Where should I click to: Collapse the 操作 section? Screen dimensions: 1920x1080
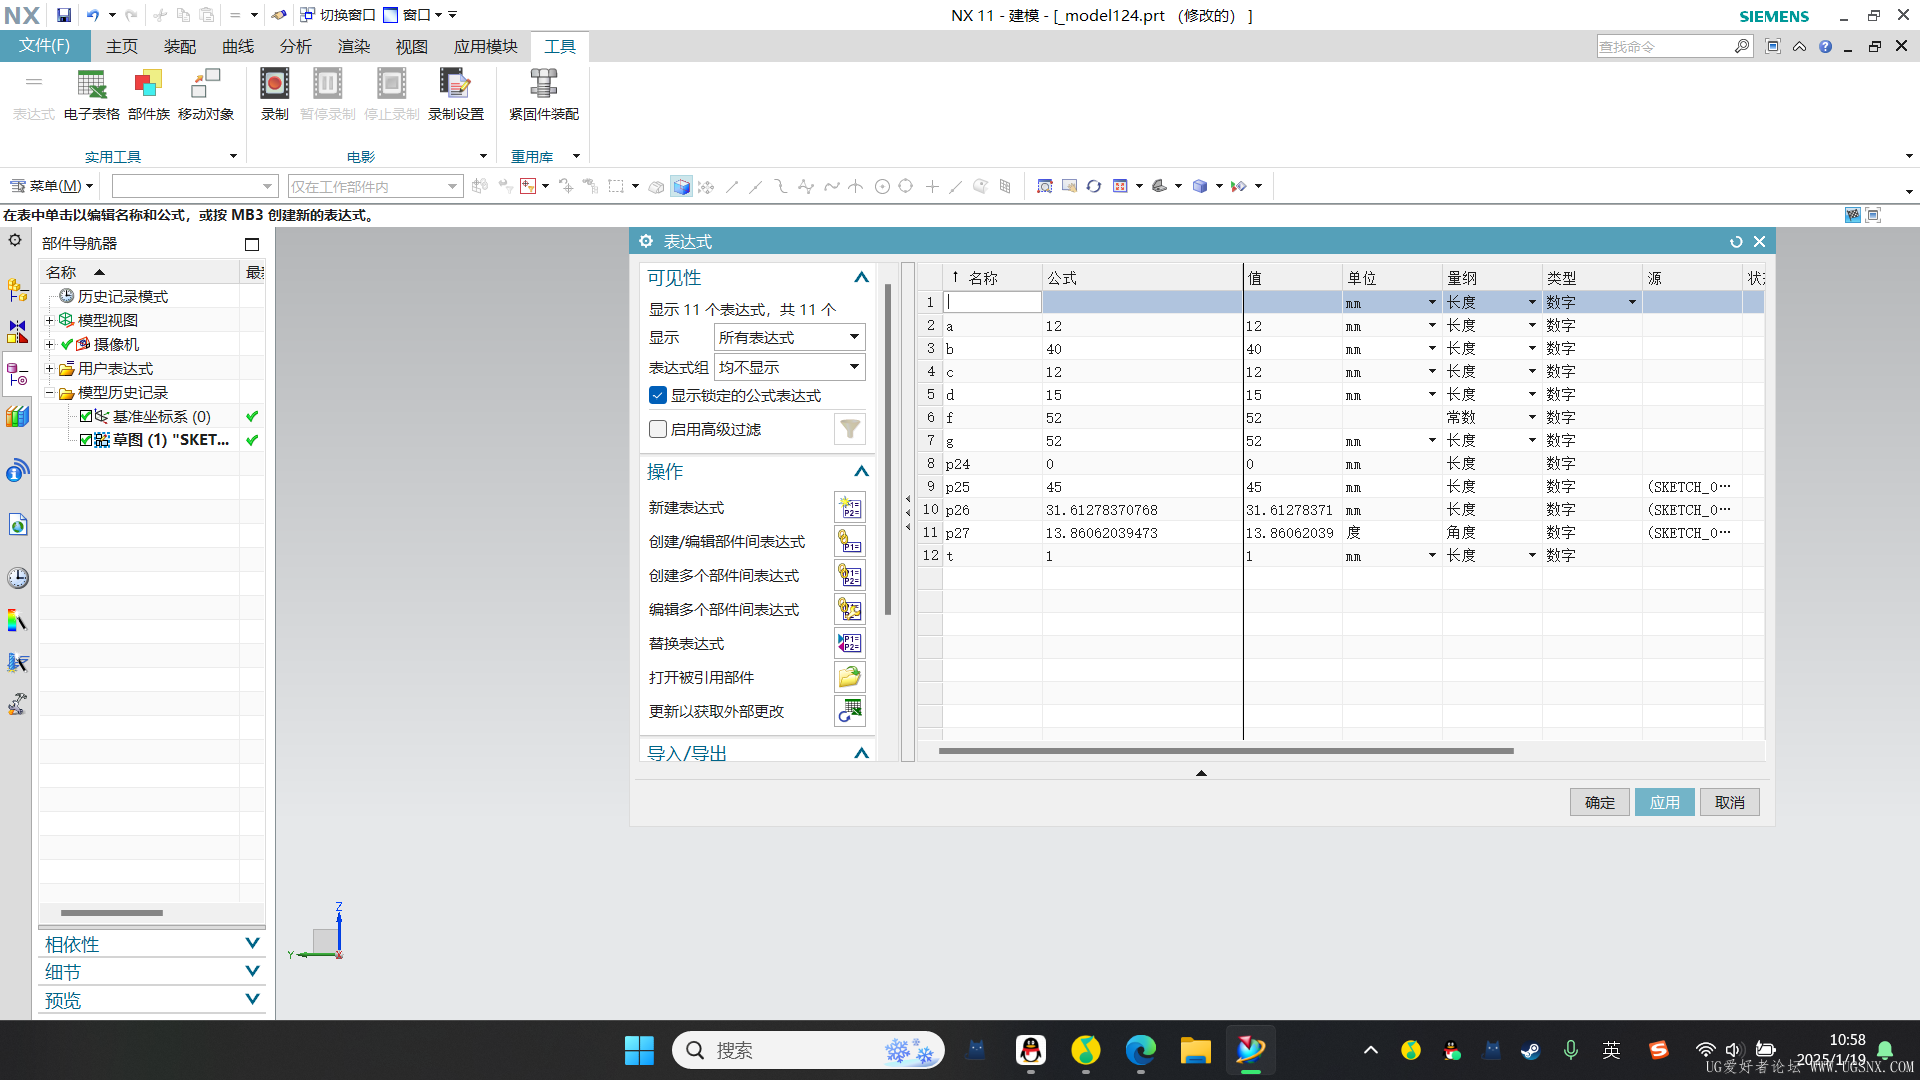coord(861,471)
